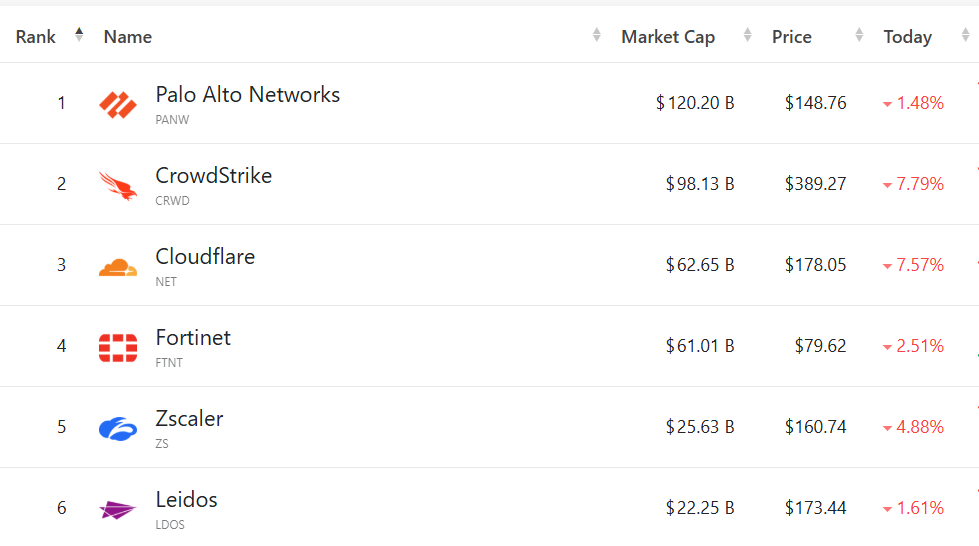Image resolution: width=979 pixels, height=546 pixels.
Task: Sort the table by Rank column
Action: (79, 36)
